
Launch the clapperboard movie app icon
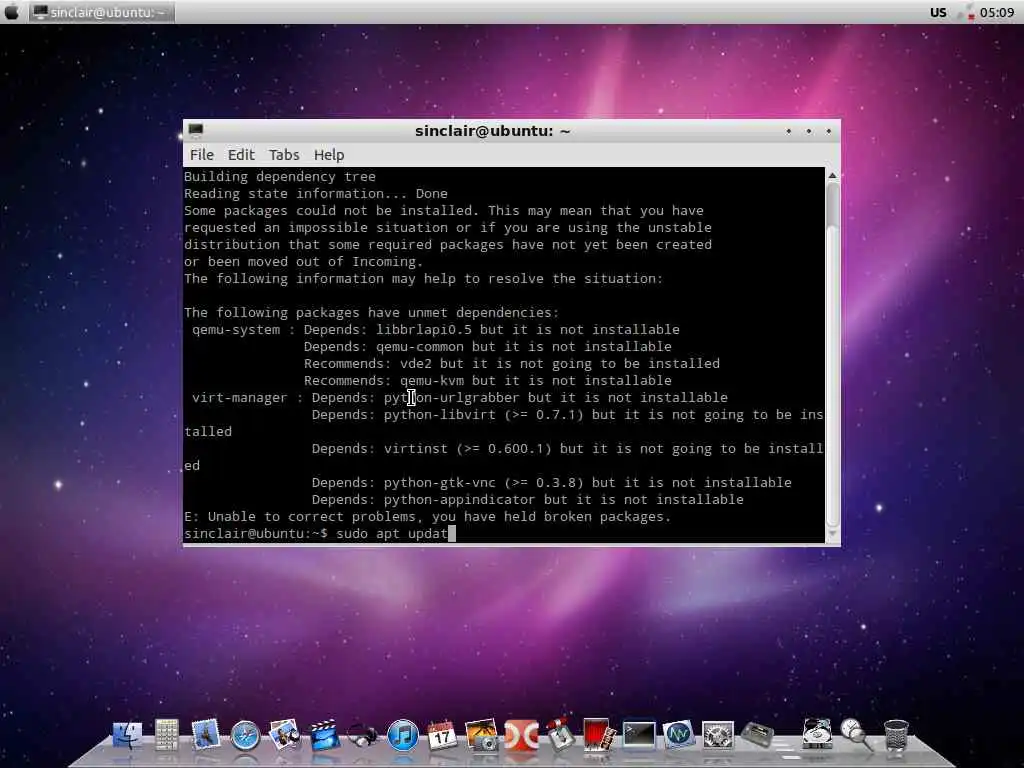[324, 735]
